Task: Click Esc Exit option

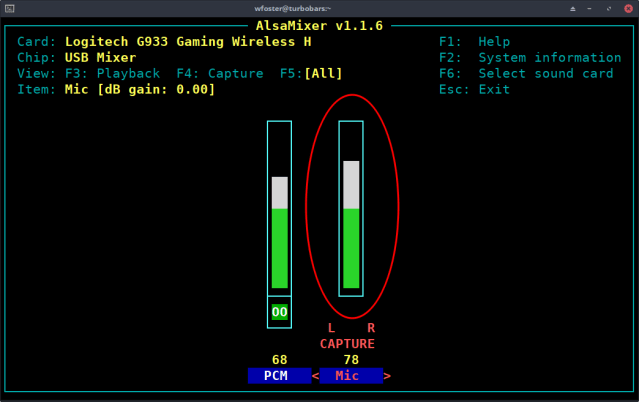Action: click(x=475, y=90)
